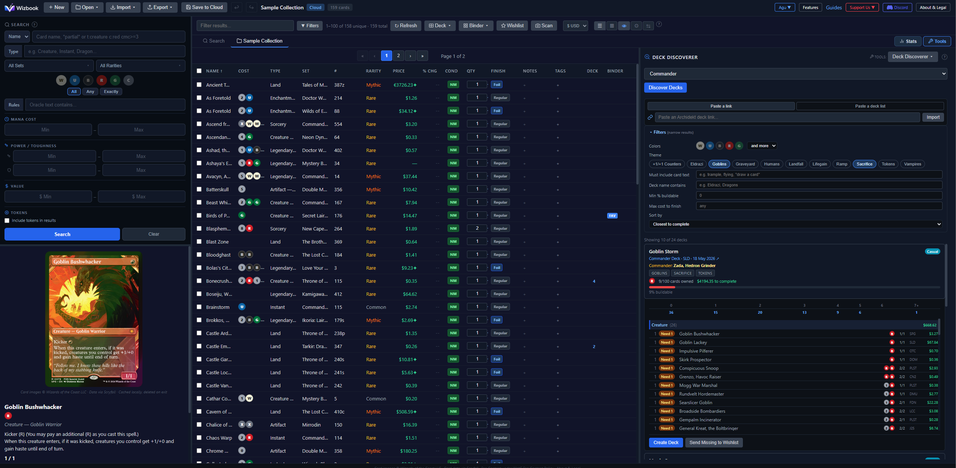Open the Sort by Closest to complete dropdown
The image size is (956, 468).
[x=795, y=224]
